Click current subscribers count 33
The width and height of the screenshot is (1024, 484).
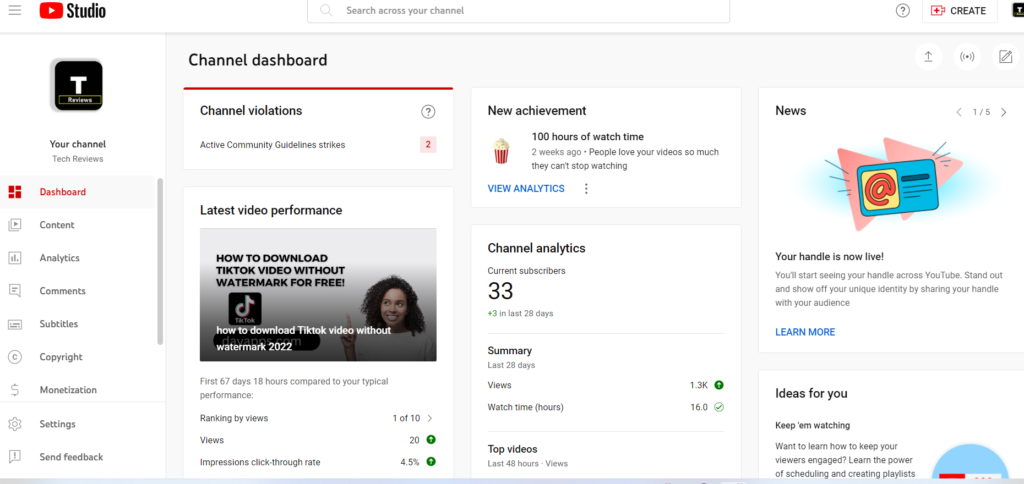(501, 291)
